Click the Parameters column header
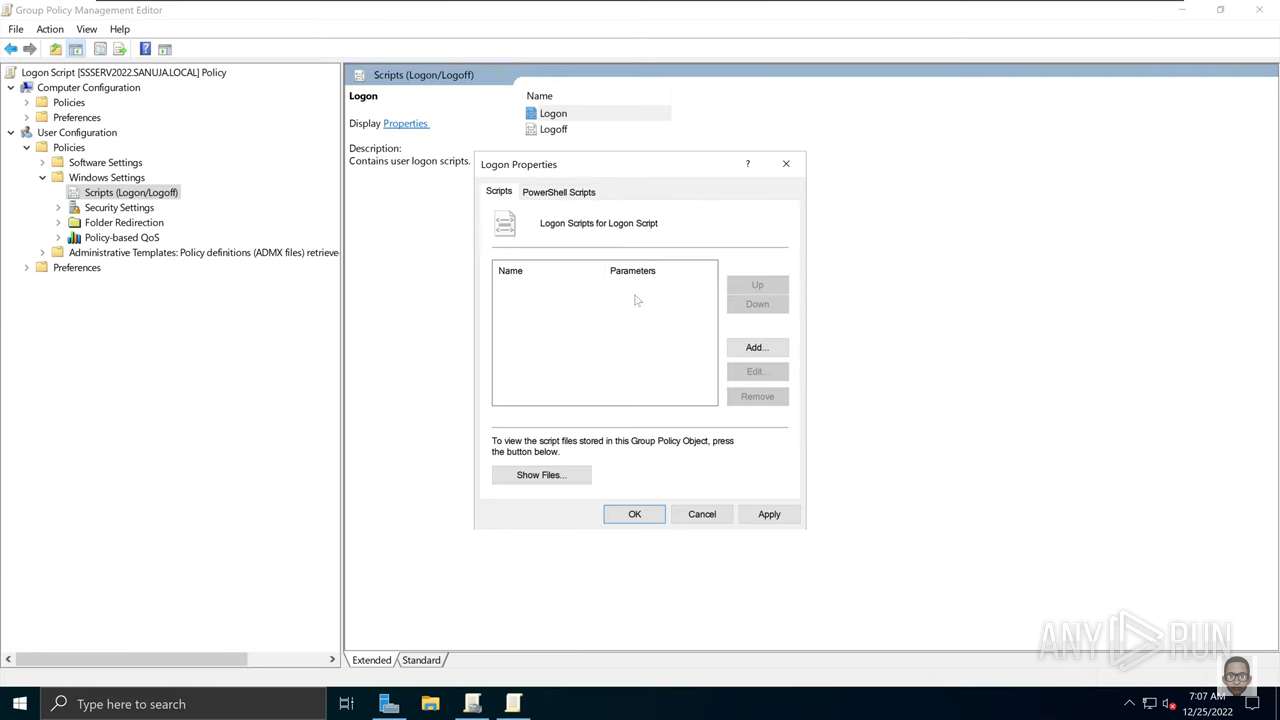 pyautogui.click(x=661, y=271)
